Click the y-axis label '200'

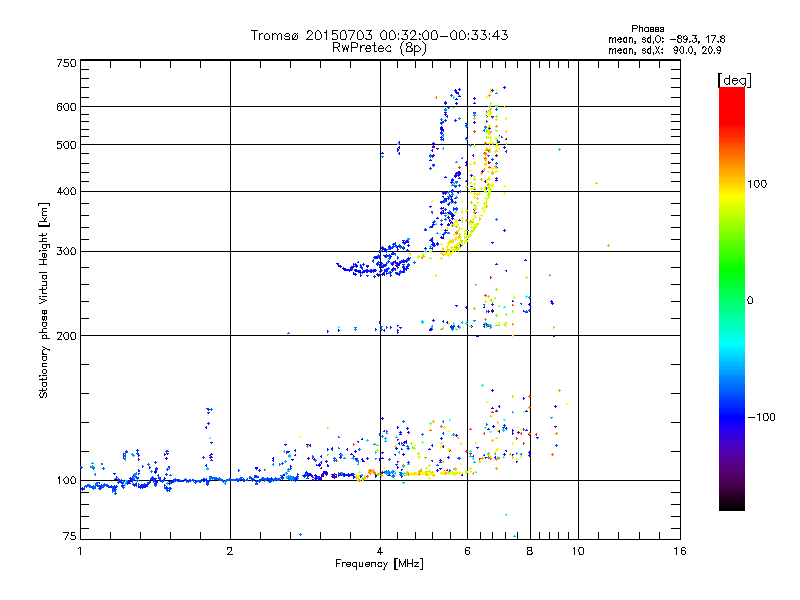(x=66, y=336)
